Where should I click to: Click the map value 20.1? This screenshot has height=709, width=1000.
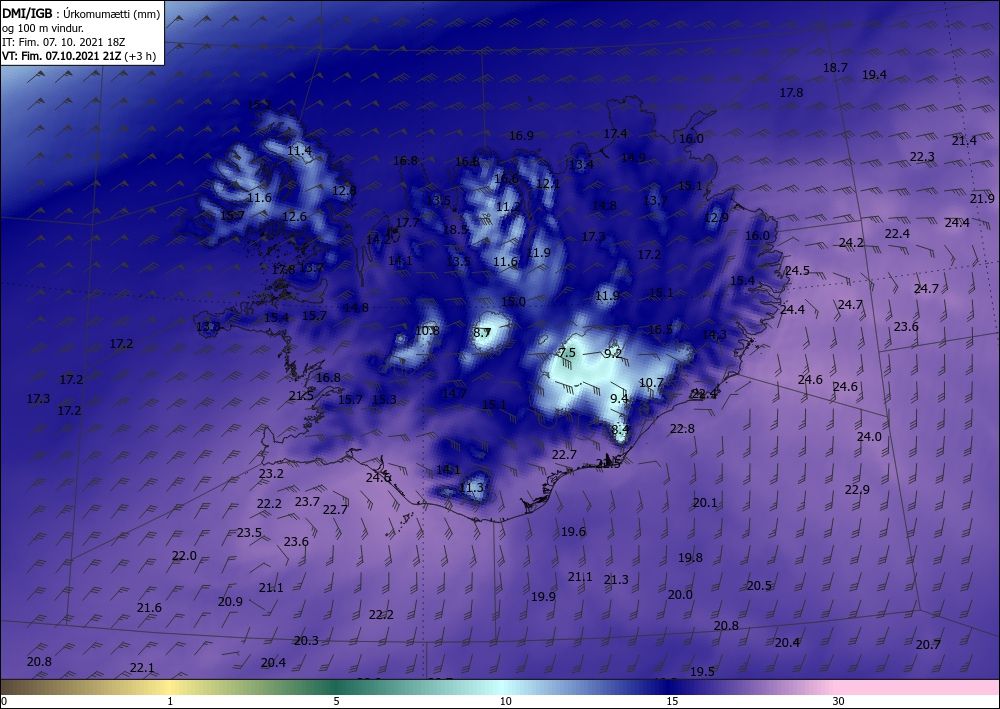[705, 503]
